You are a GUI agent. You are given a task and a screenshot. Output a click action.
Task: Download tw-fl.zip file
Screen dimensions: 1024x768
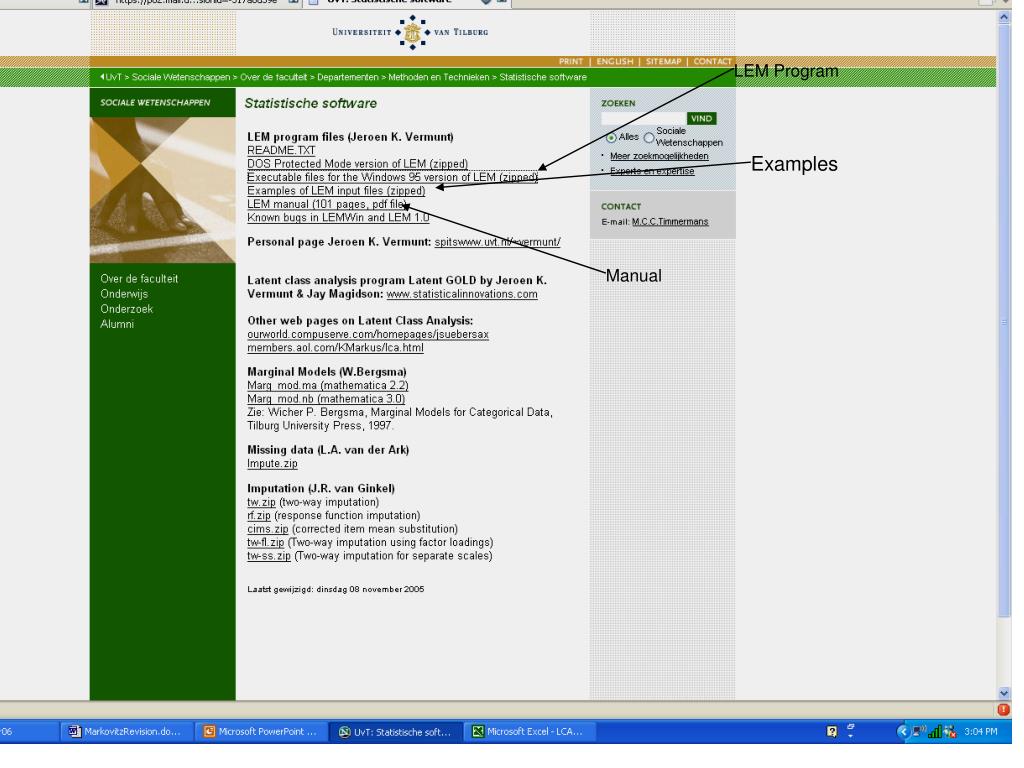tap(266, 543)
